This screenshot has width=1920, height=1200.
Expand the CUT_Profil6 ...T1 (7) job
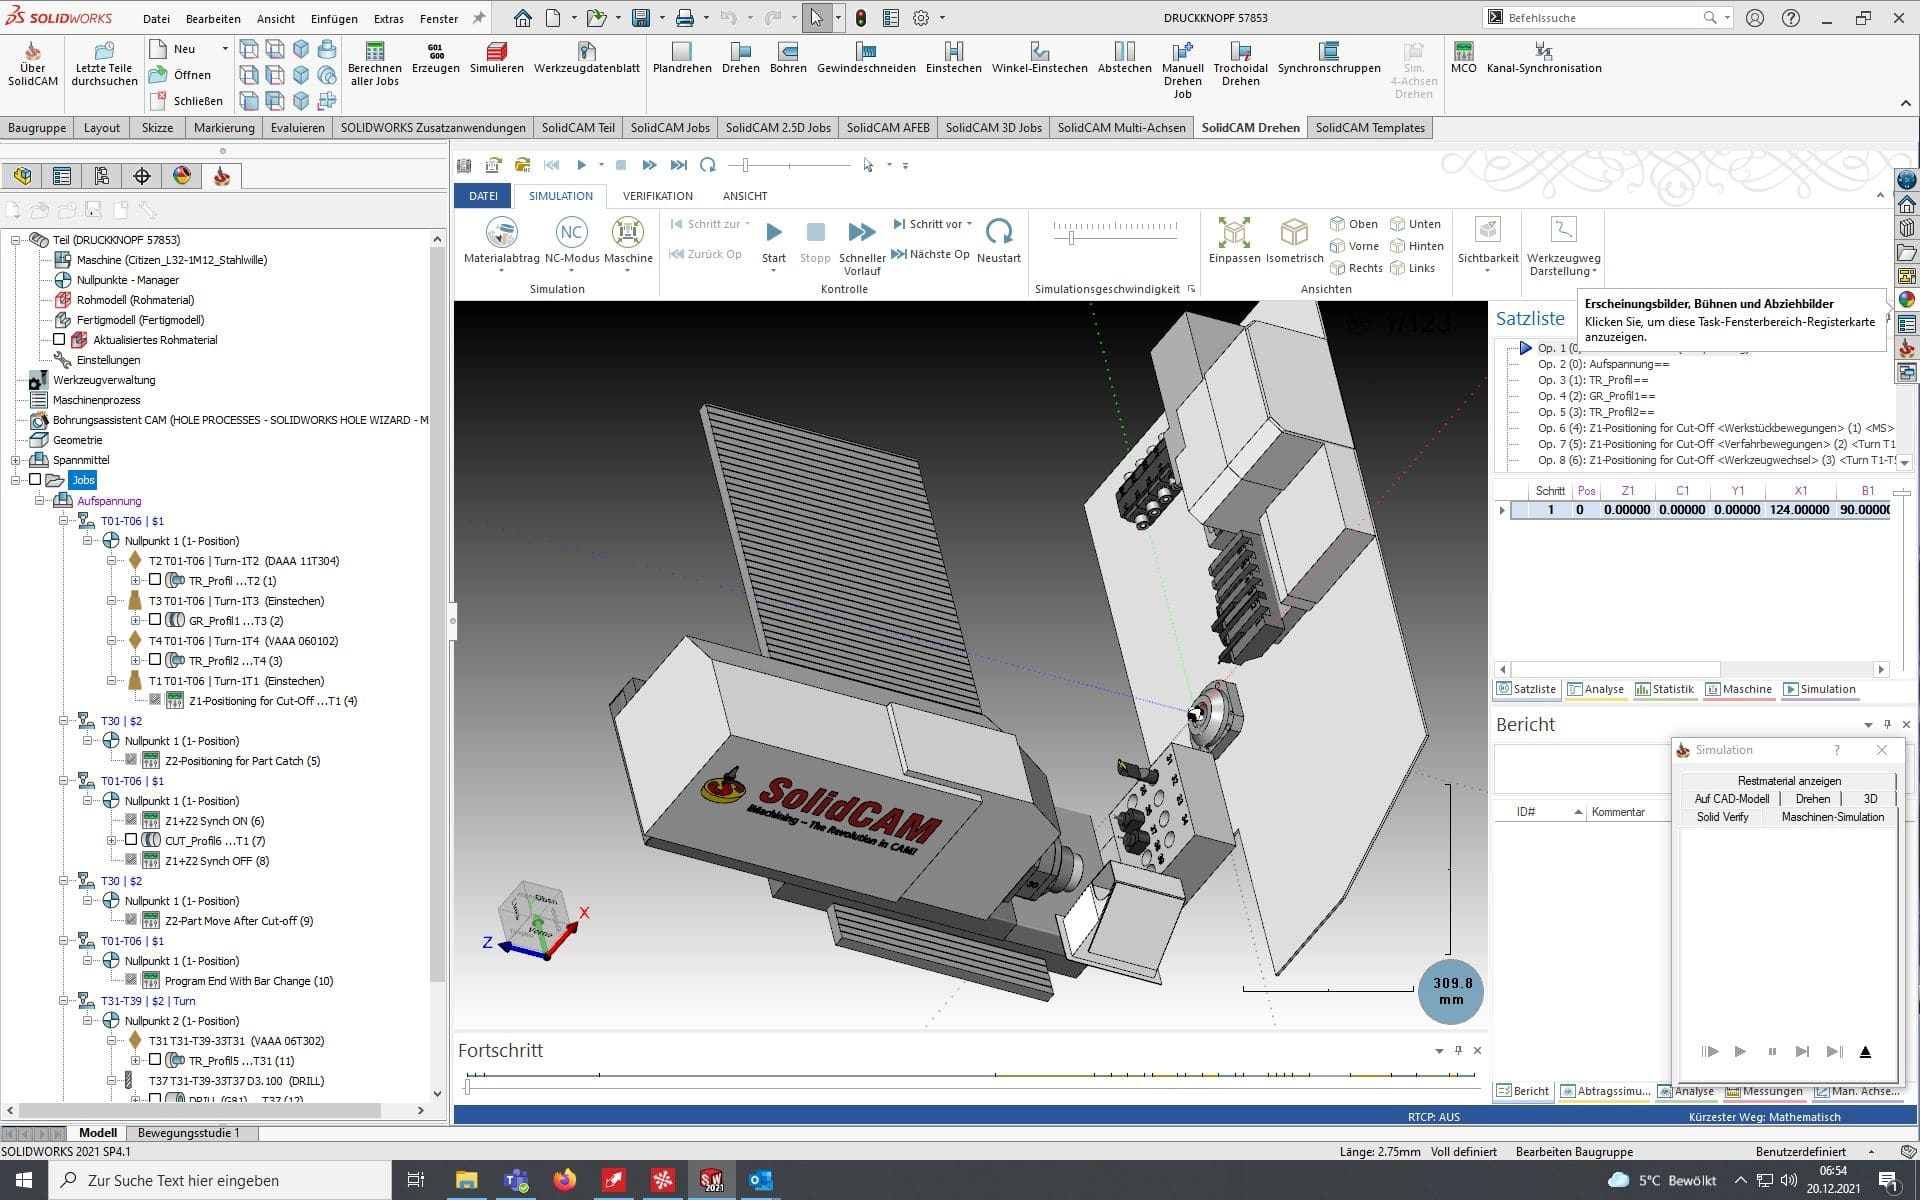point(112,840)
